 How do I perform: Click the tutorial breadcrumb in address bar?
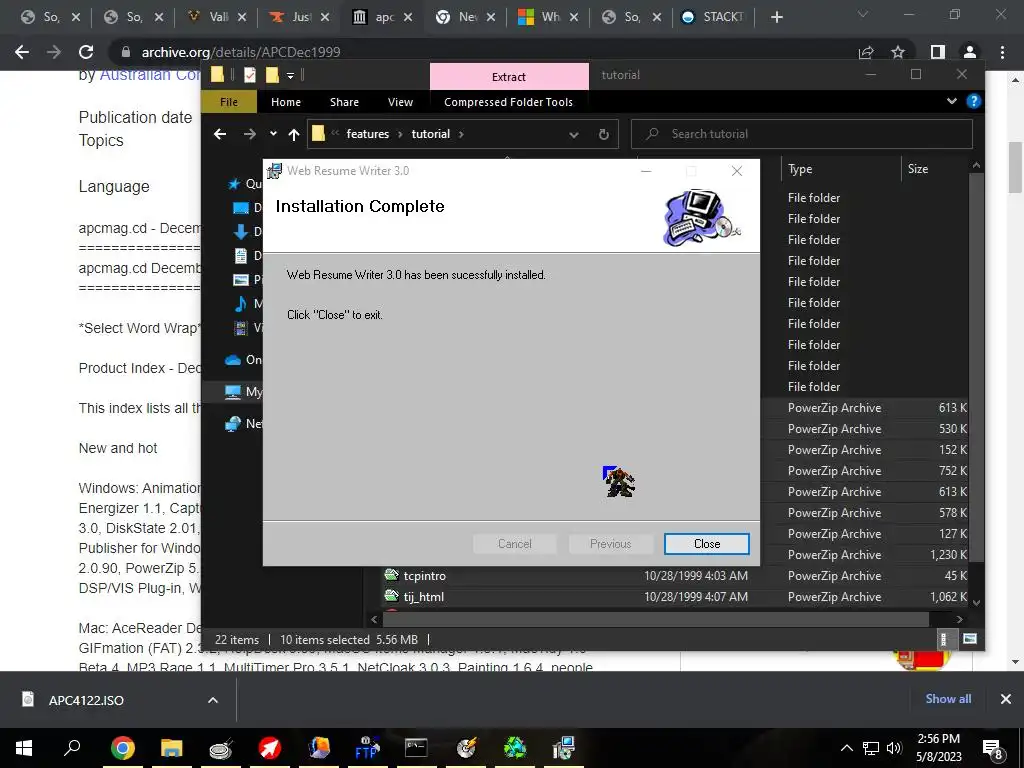tap(430, 134)
